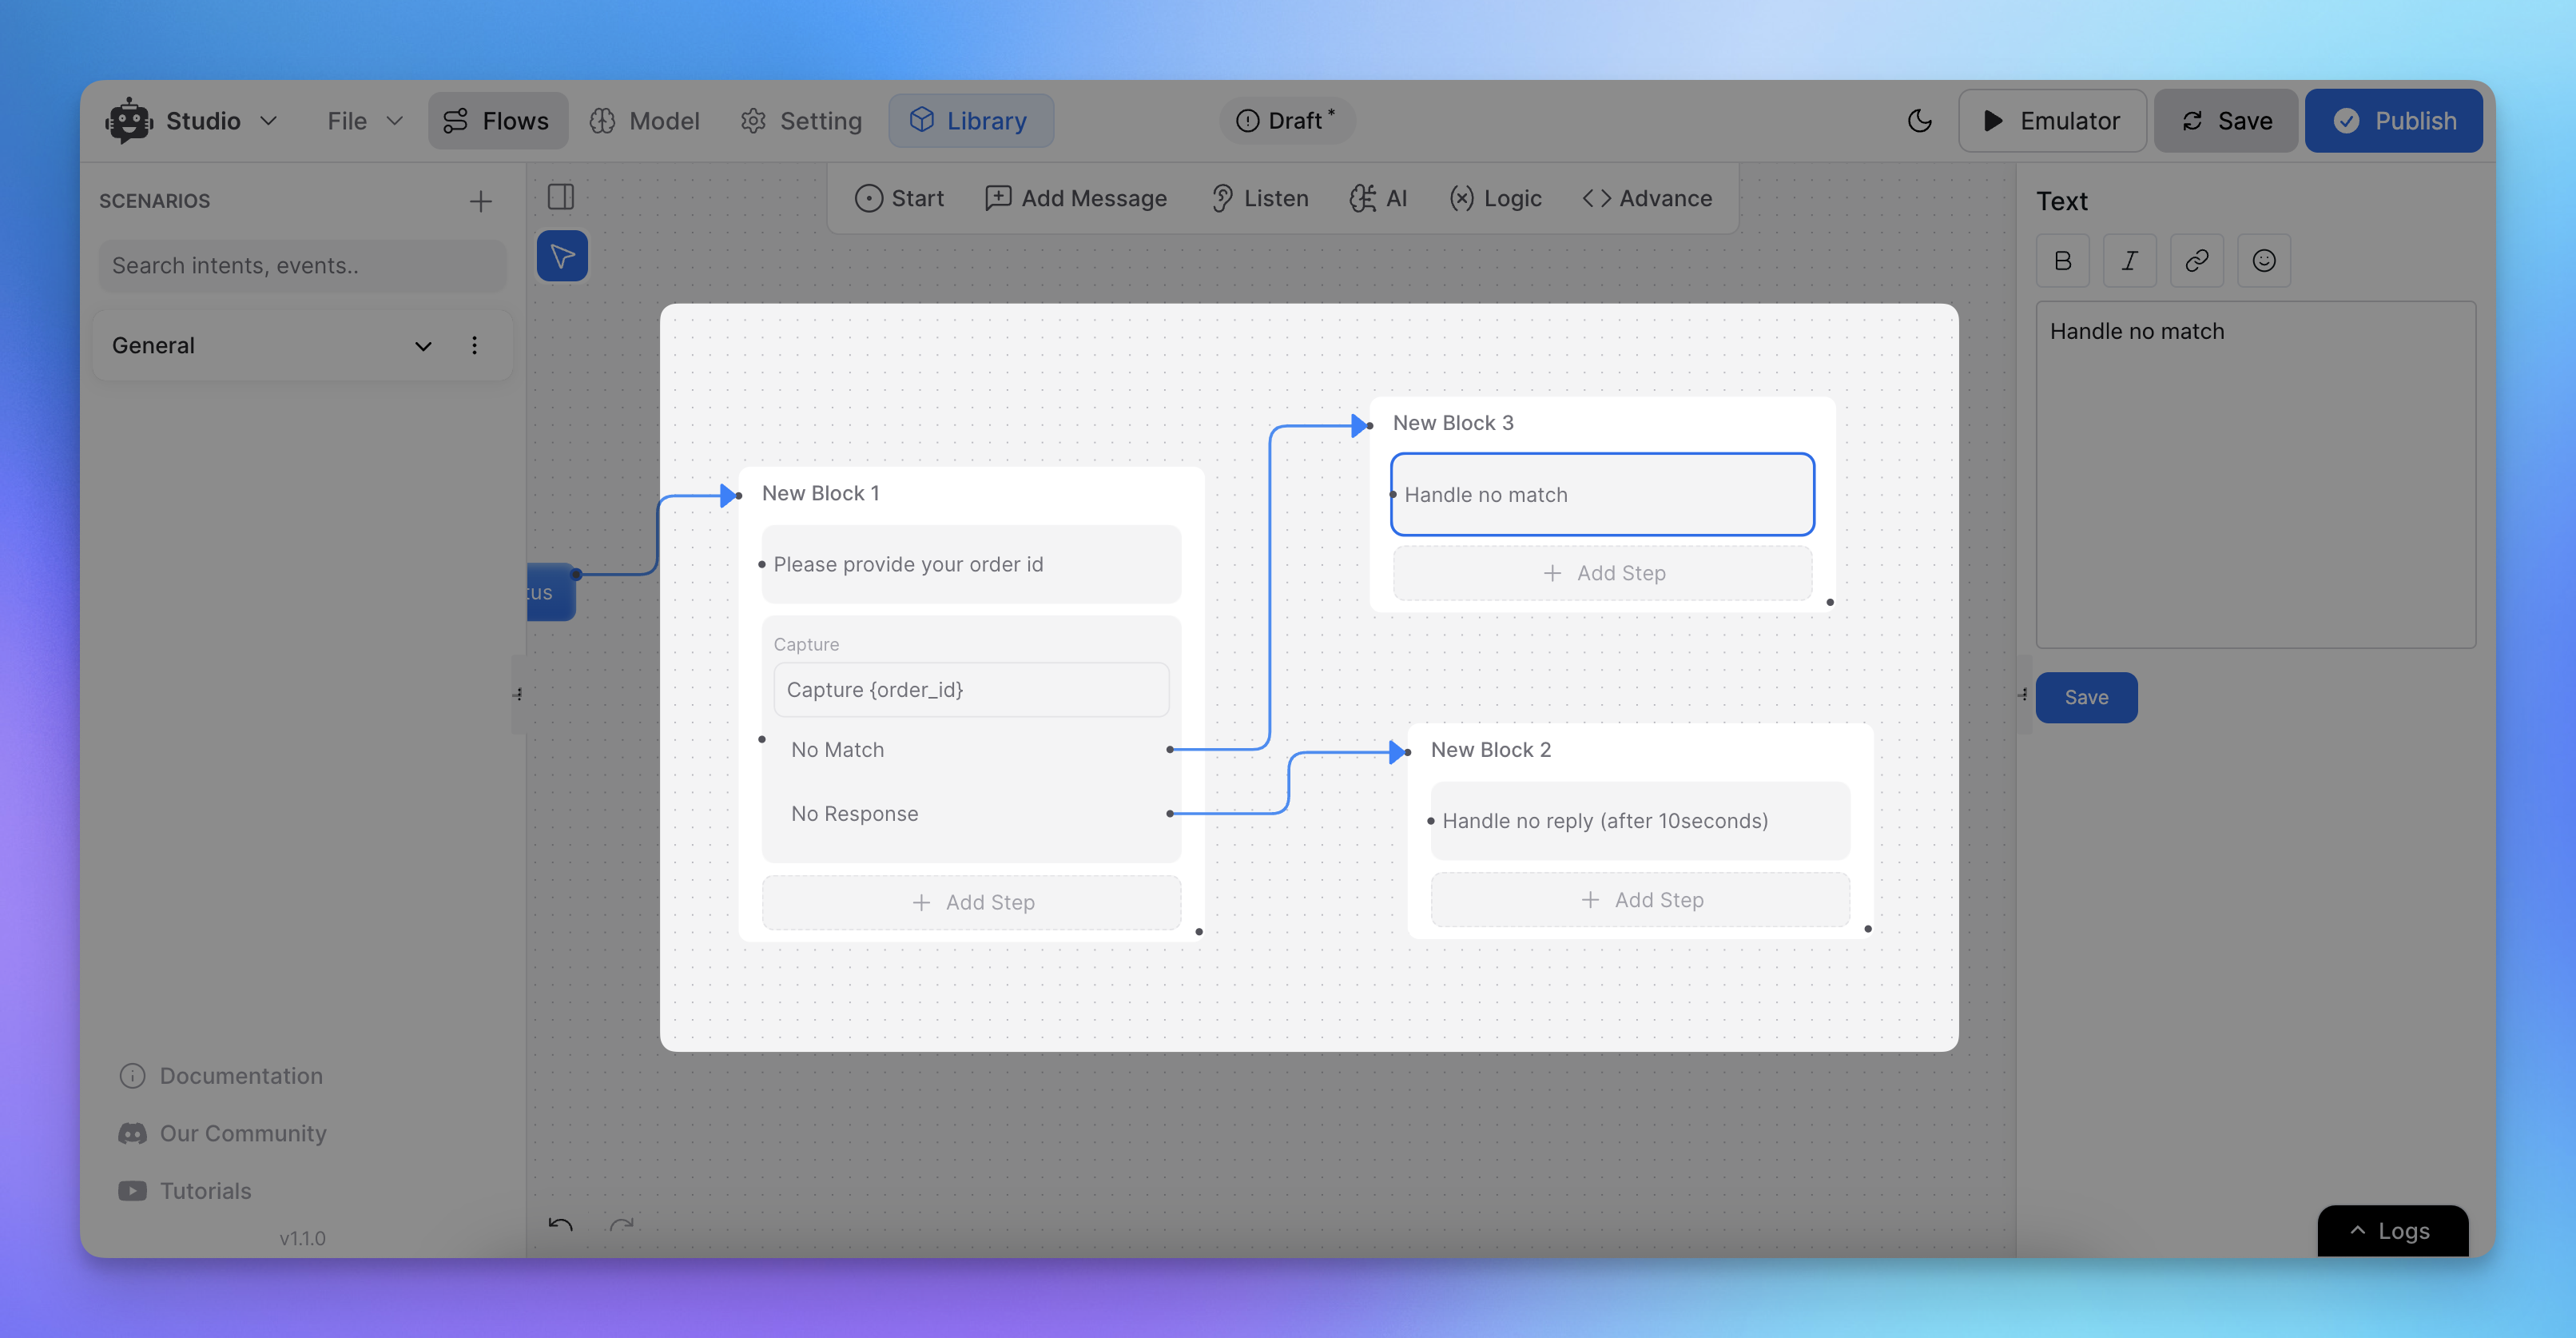Select Handle no reply (after 10seconds) step
The width and height of the screenshot is (2576, 1338).
(x=1640, y=822)
